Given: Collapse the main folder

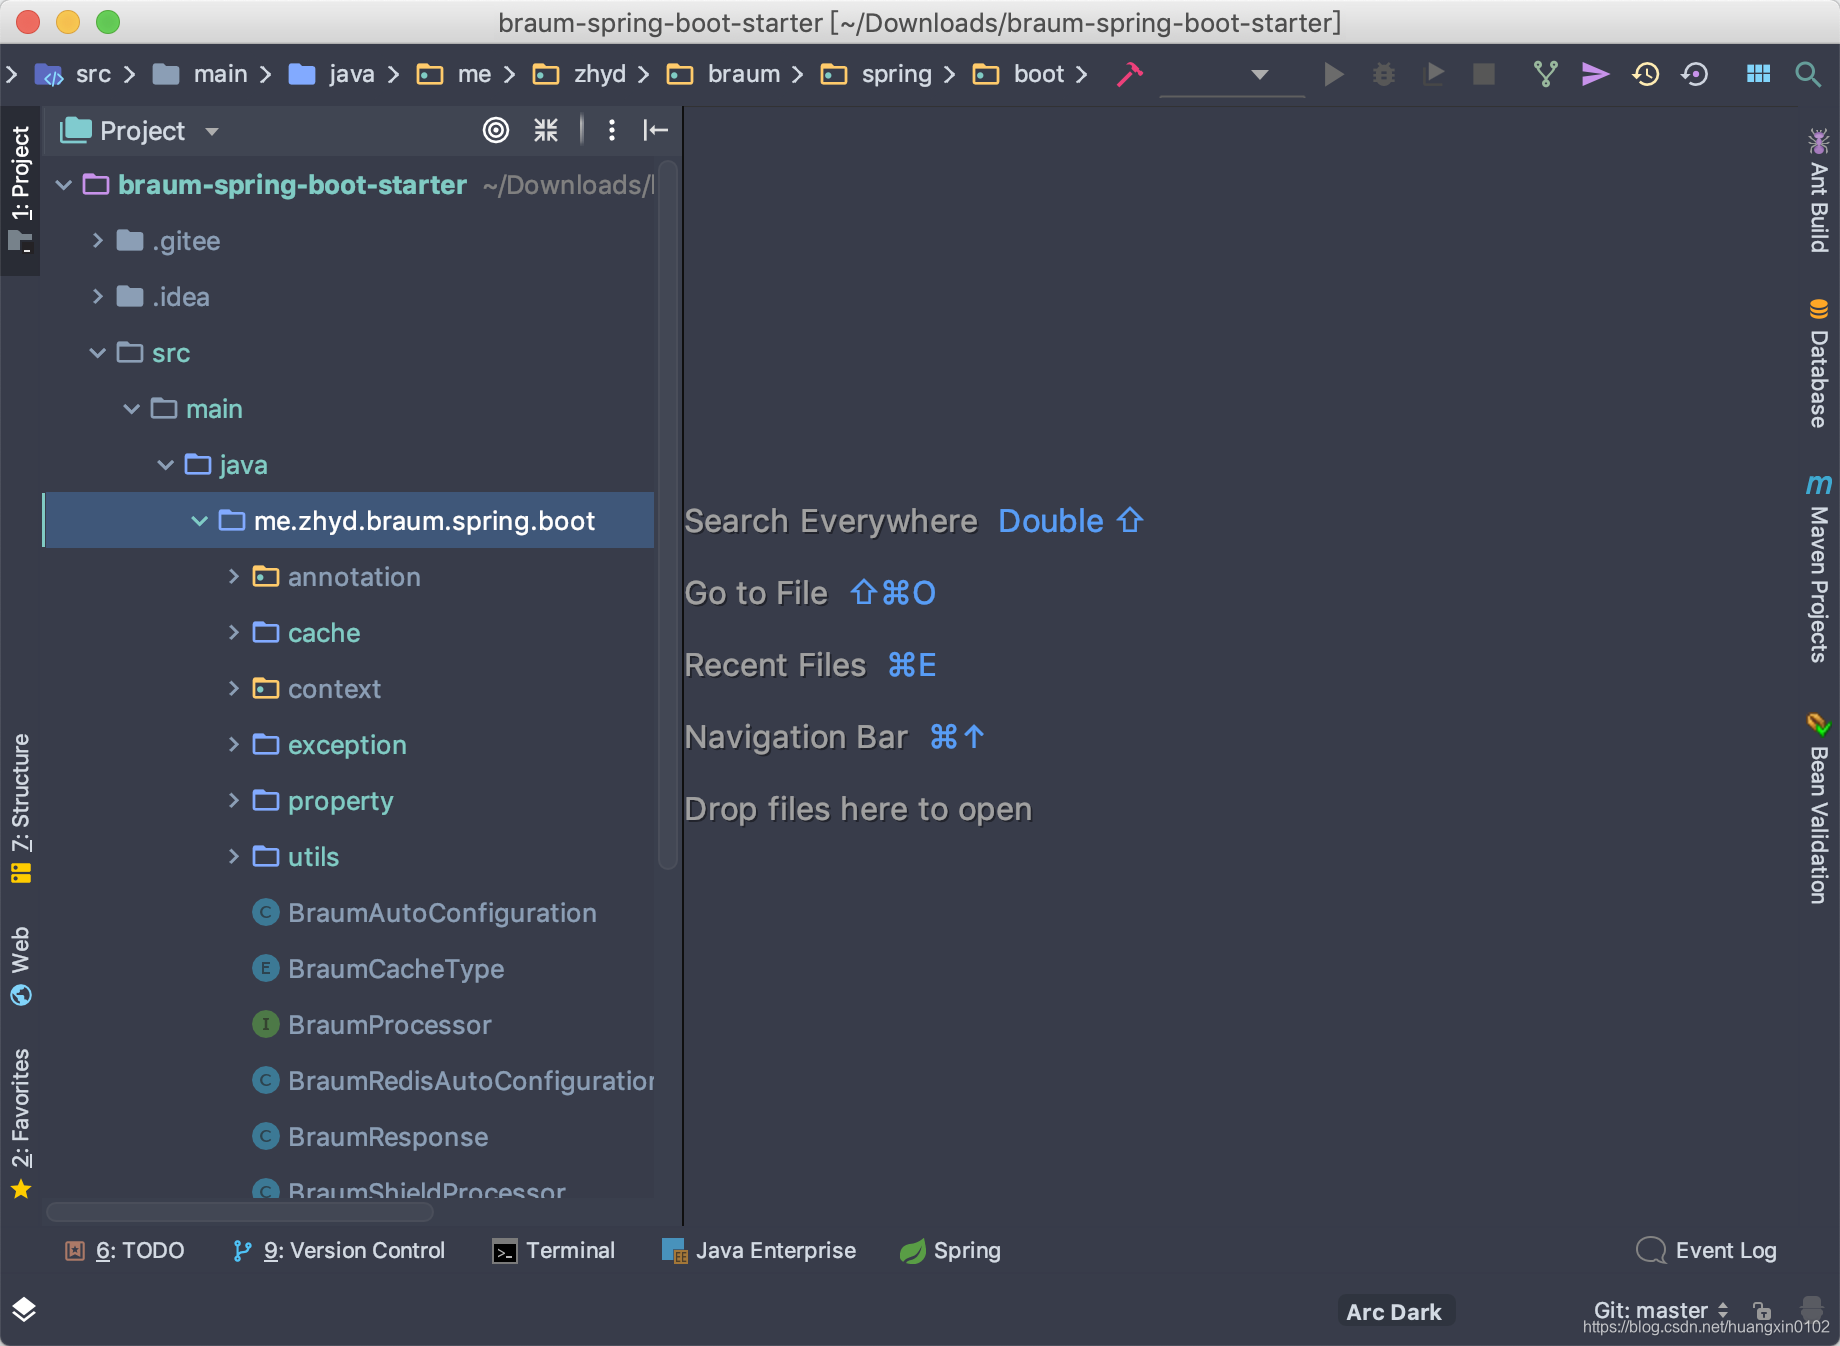Looking at the screenshot, I should click(131, 409).
